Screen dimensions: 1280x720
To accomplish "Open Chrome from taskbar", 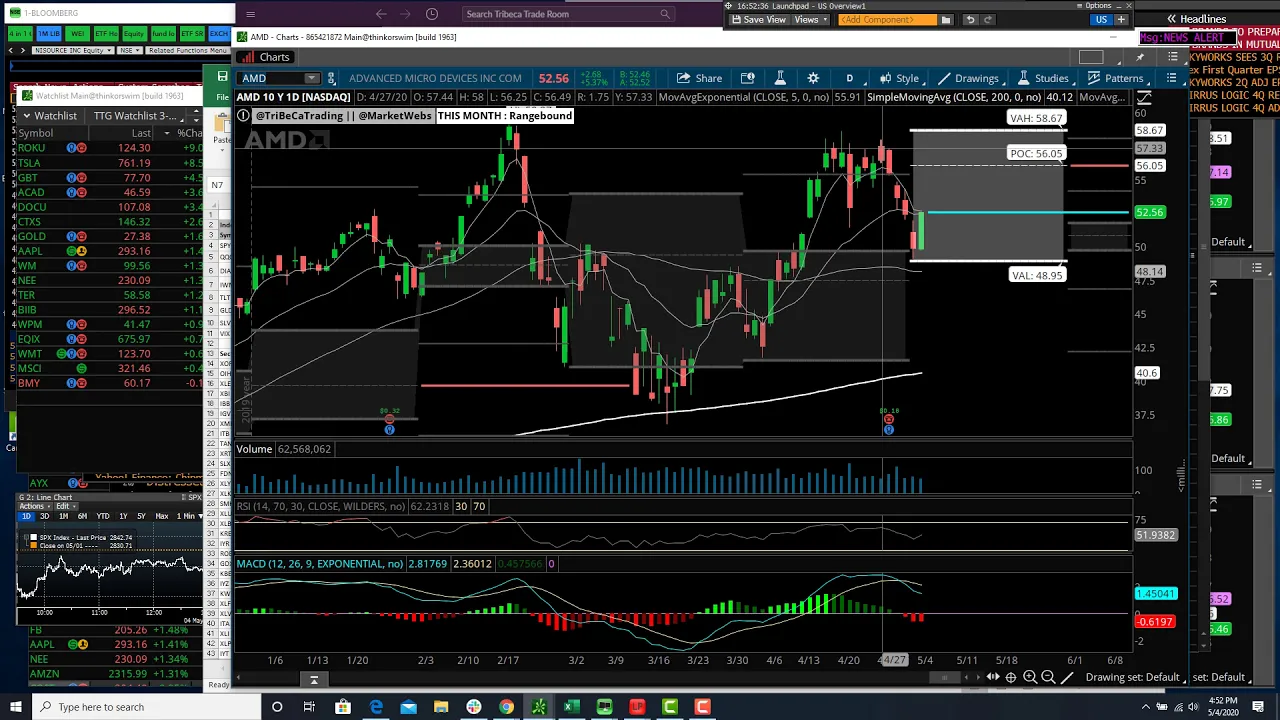I will (506, 707).
